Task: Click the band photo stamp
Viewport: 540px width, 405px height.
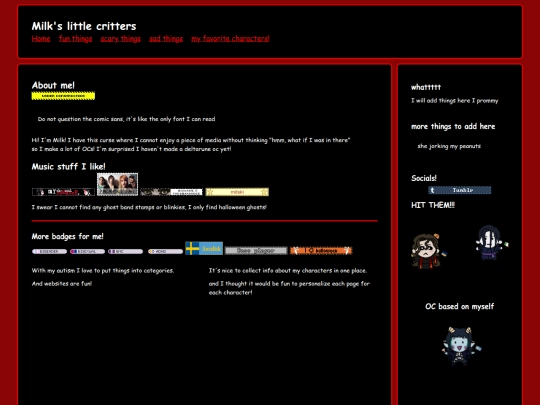Action: [x=117, y=184]
